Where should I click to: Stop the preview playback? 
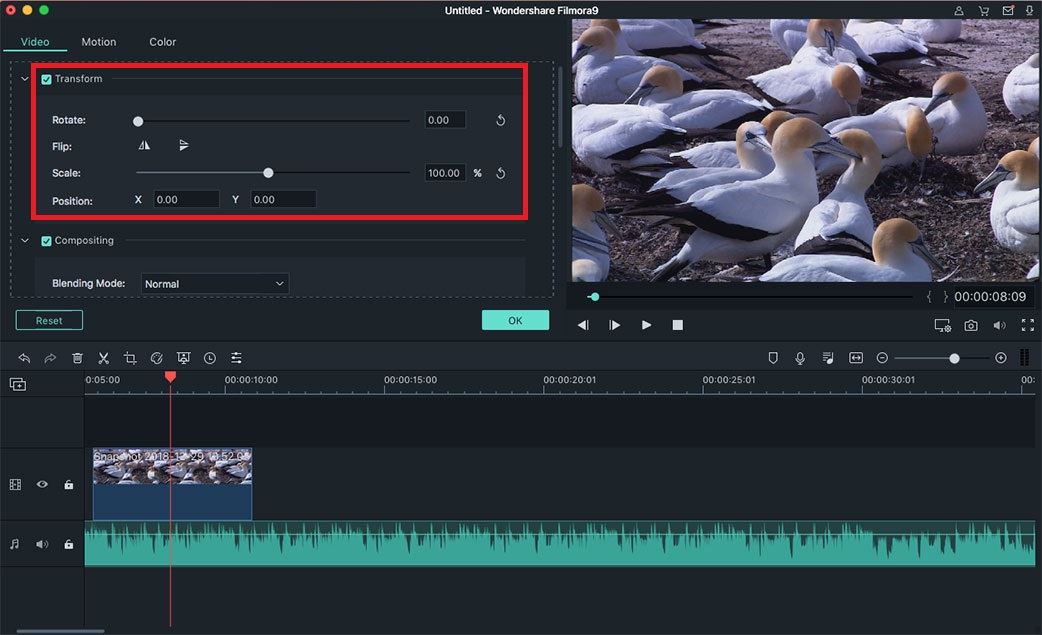pos(678,325)
